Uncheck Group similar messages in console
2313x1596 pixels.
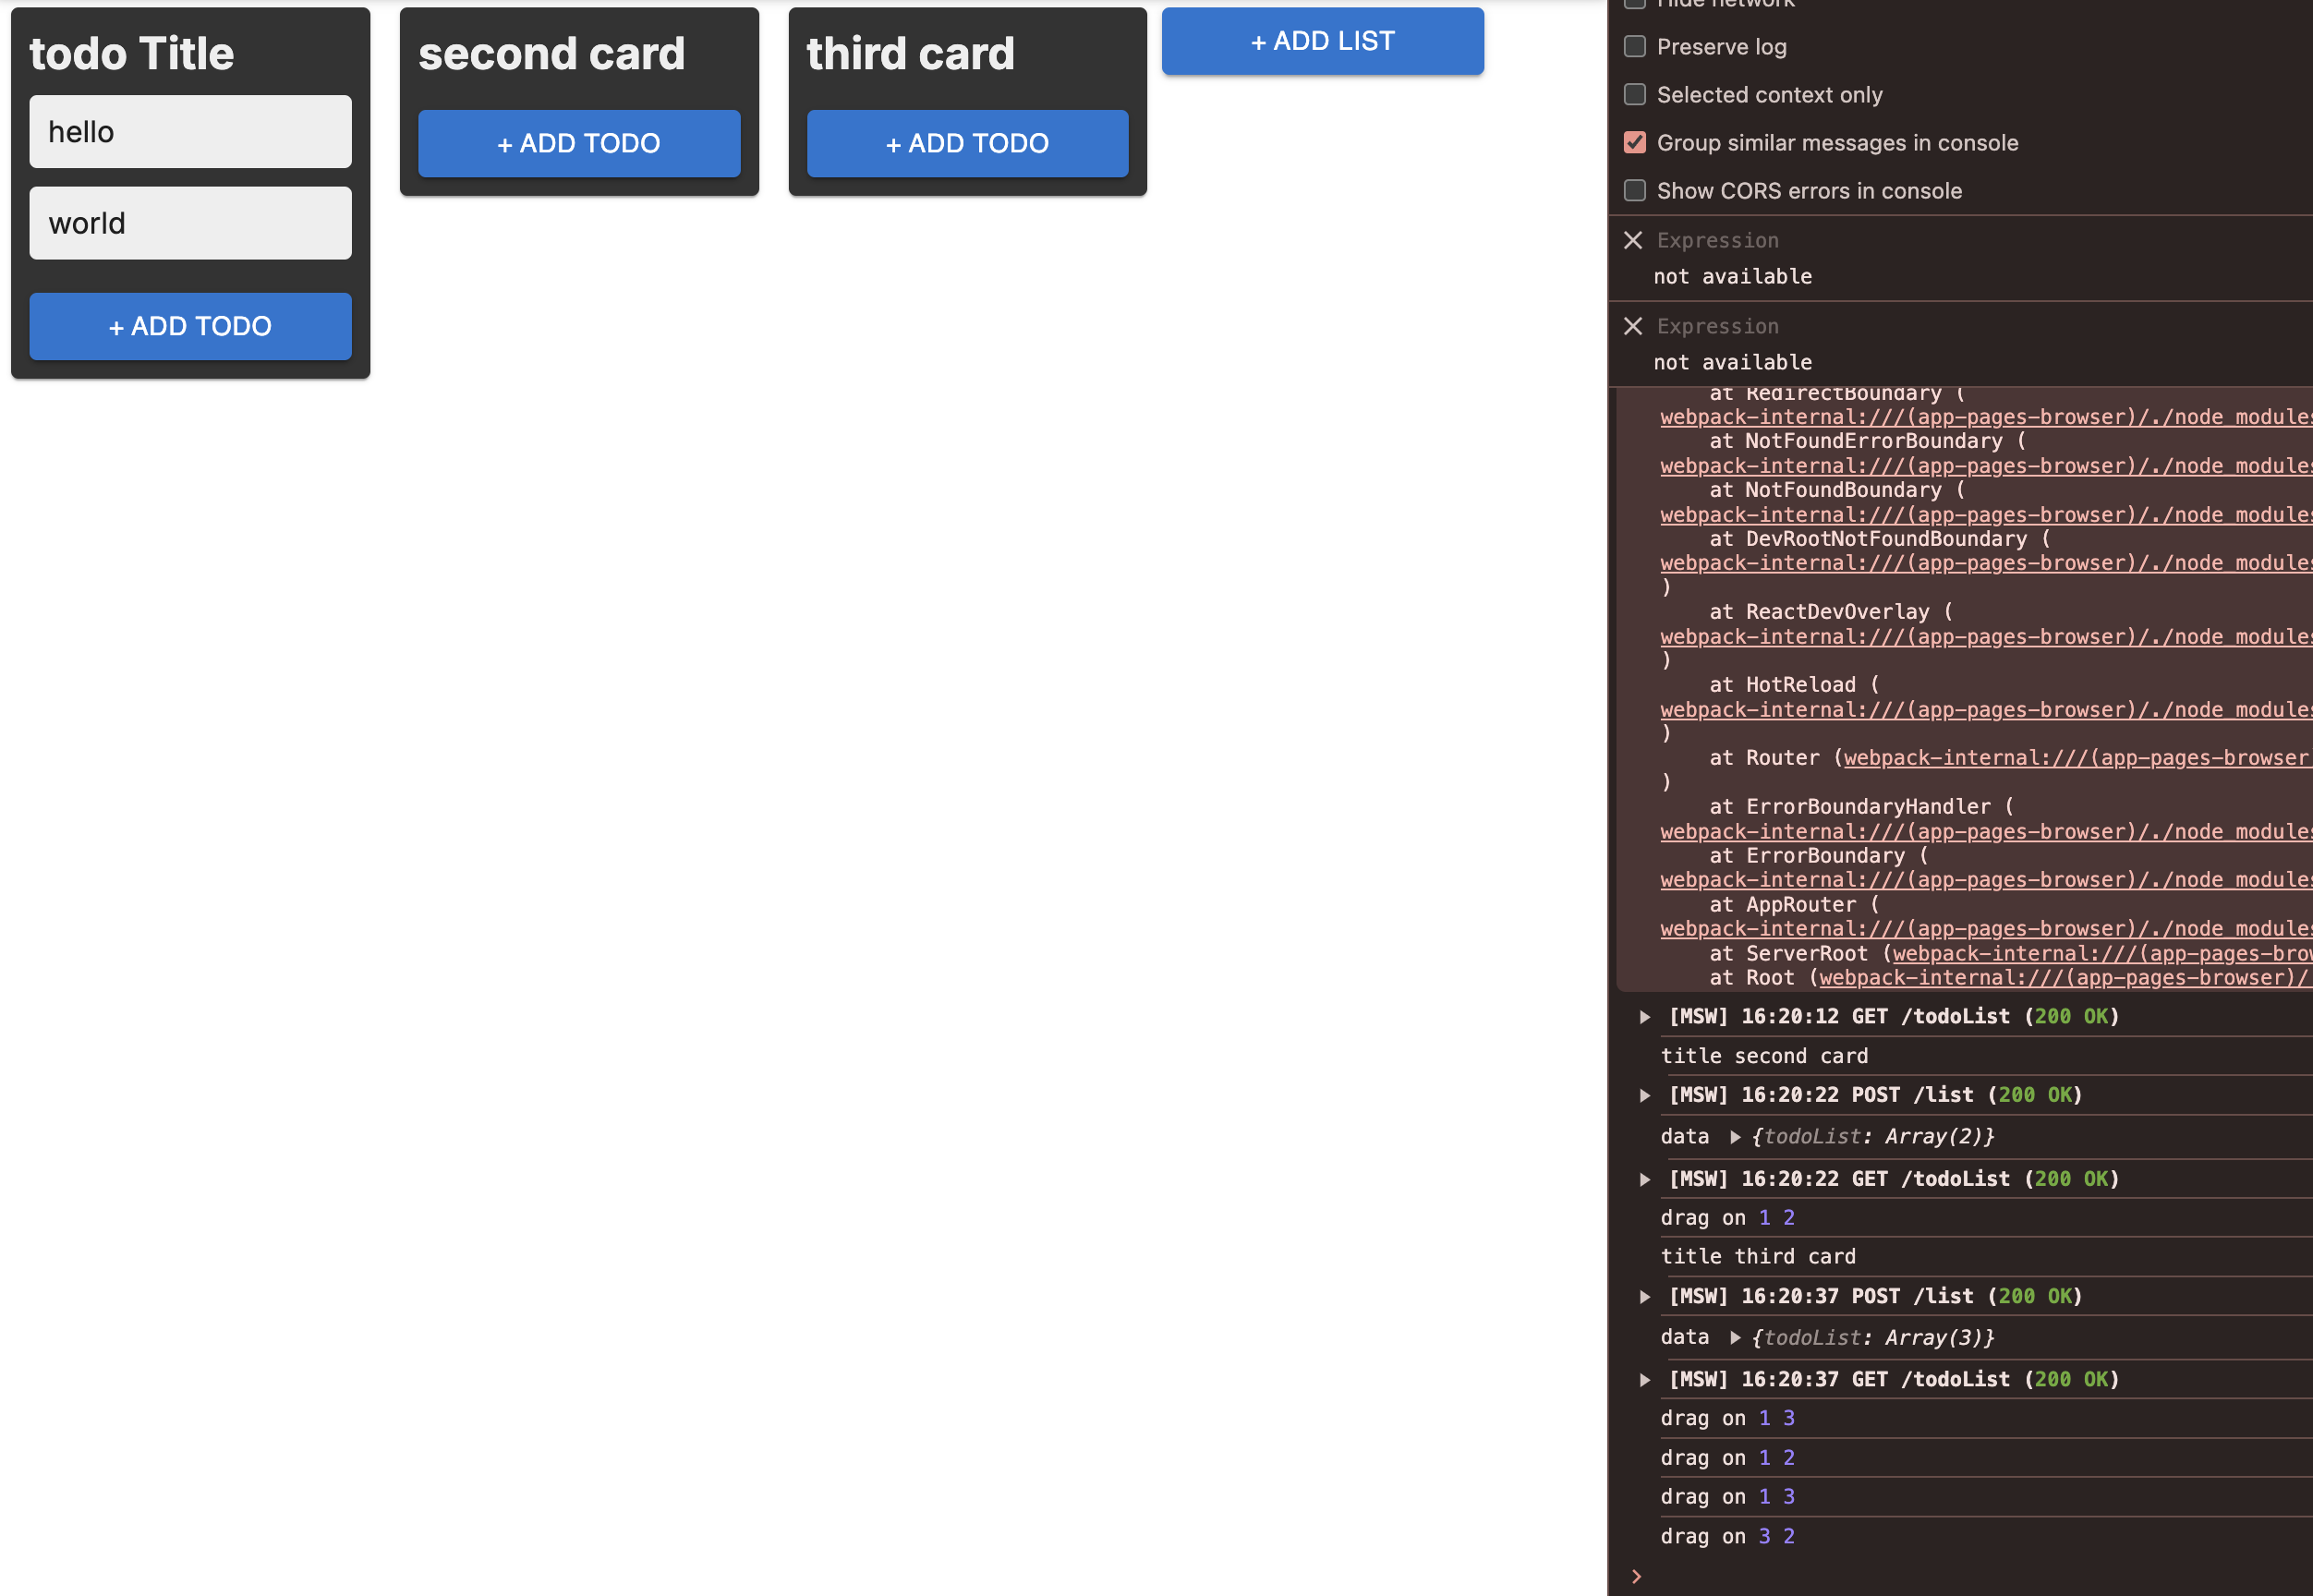(1635, 142)
